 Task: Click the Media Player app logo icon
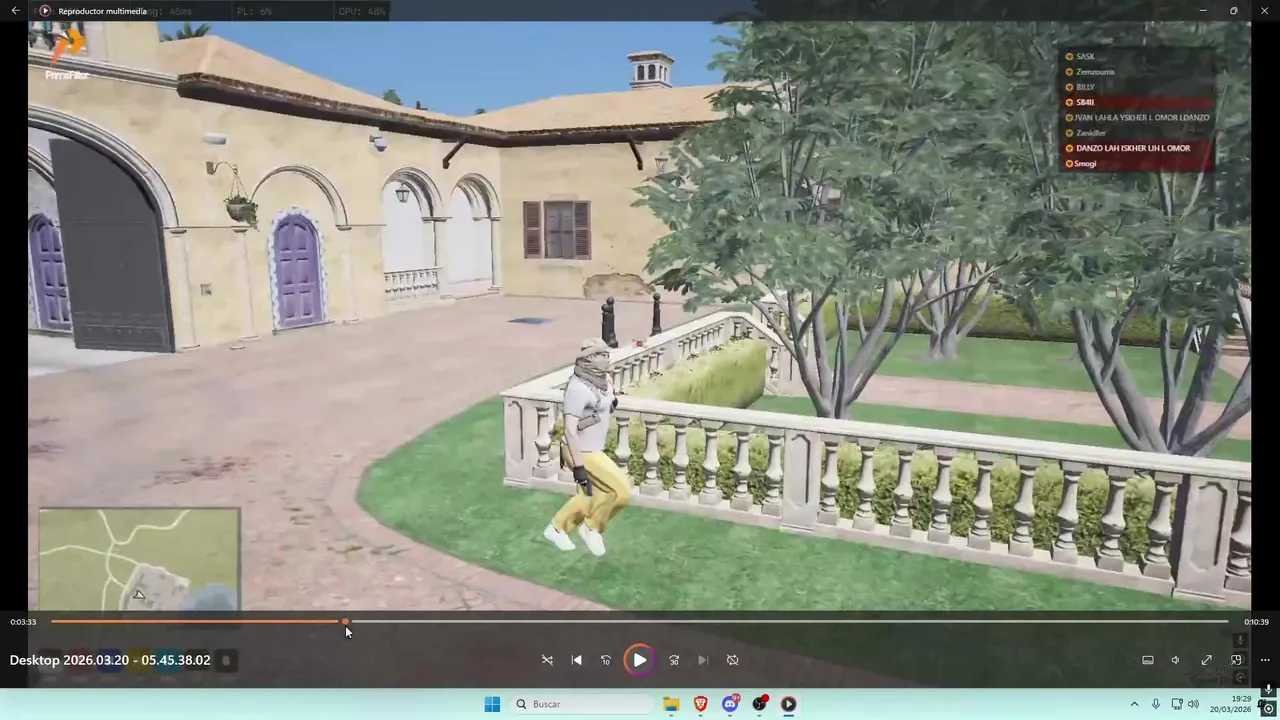[45, 11]
